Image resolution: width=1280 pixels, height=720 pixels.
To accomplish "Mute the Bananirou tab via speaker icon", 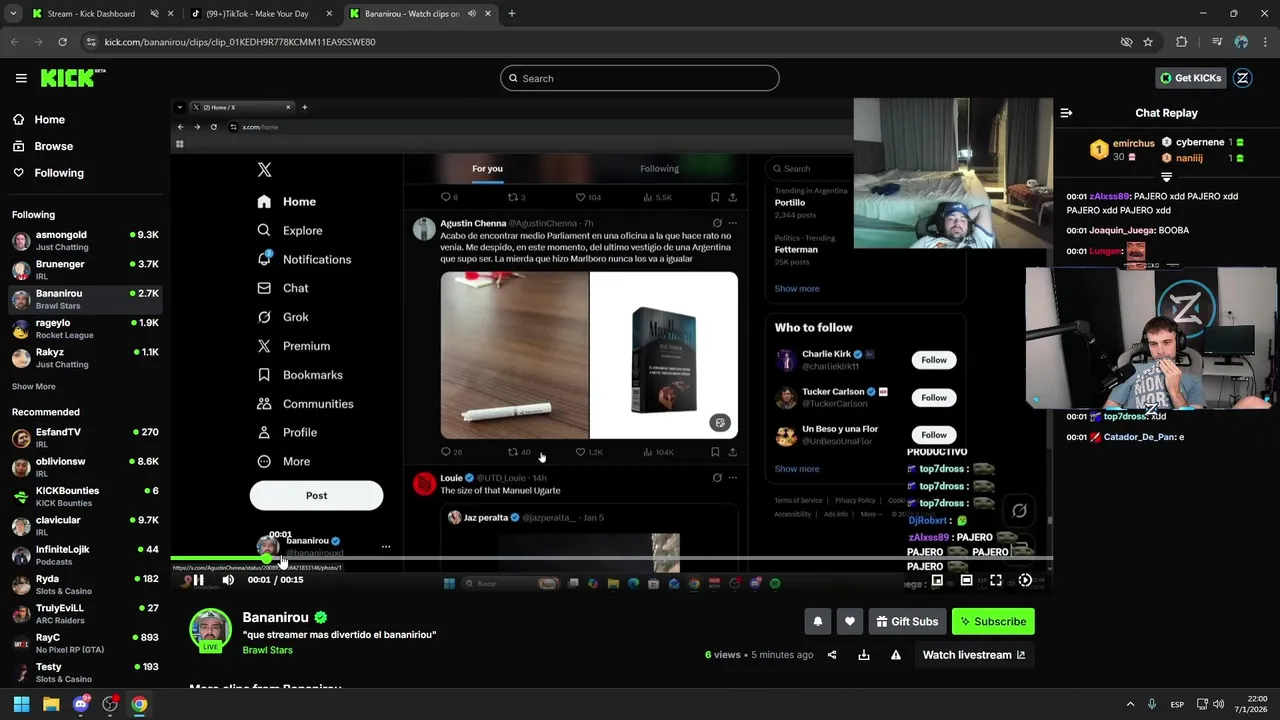I will pyautogui.click(x=471, y=14).
